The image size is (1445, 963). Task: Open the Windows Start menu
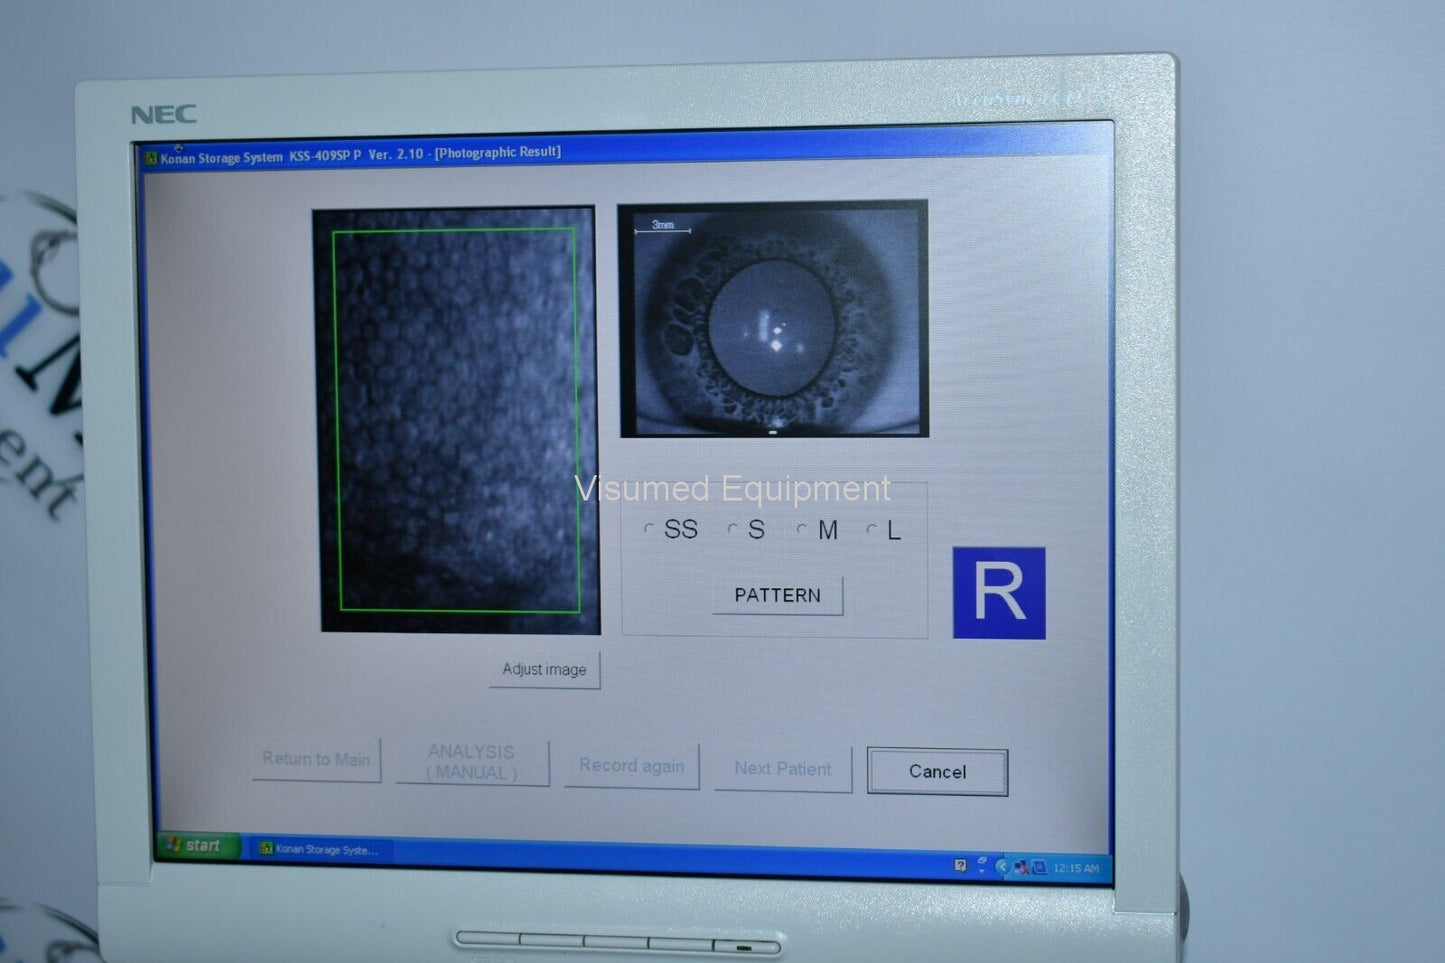[x=197, y=846]
